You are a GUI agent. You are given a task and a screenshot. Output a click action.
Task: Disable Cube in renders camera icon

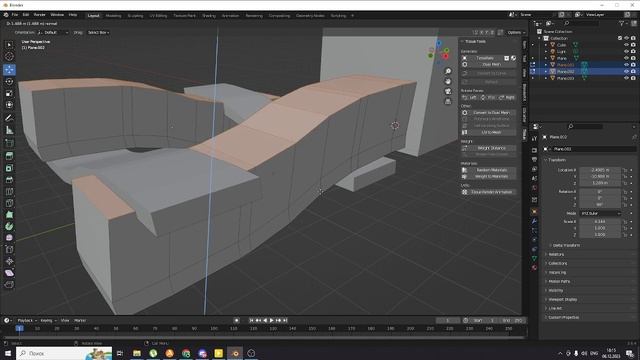pos(633,45)
